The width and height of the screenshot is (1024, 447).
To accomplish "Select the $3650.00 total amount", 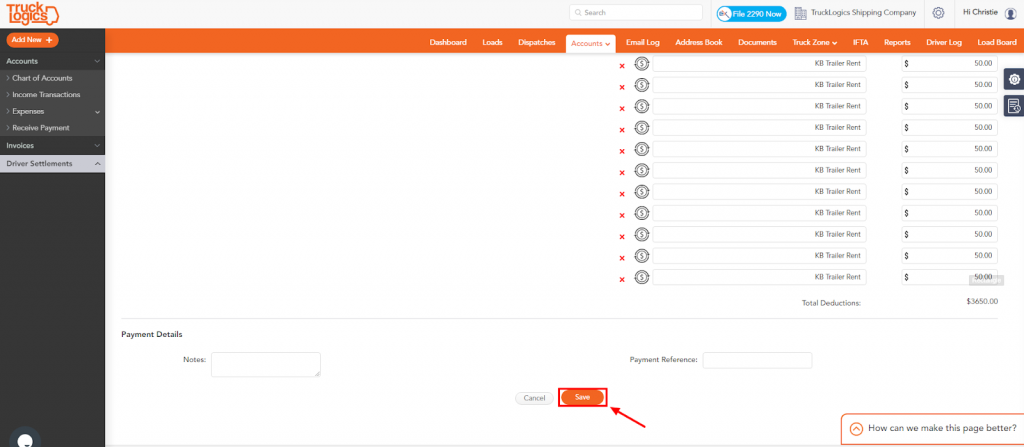I will pos(982,301).
